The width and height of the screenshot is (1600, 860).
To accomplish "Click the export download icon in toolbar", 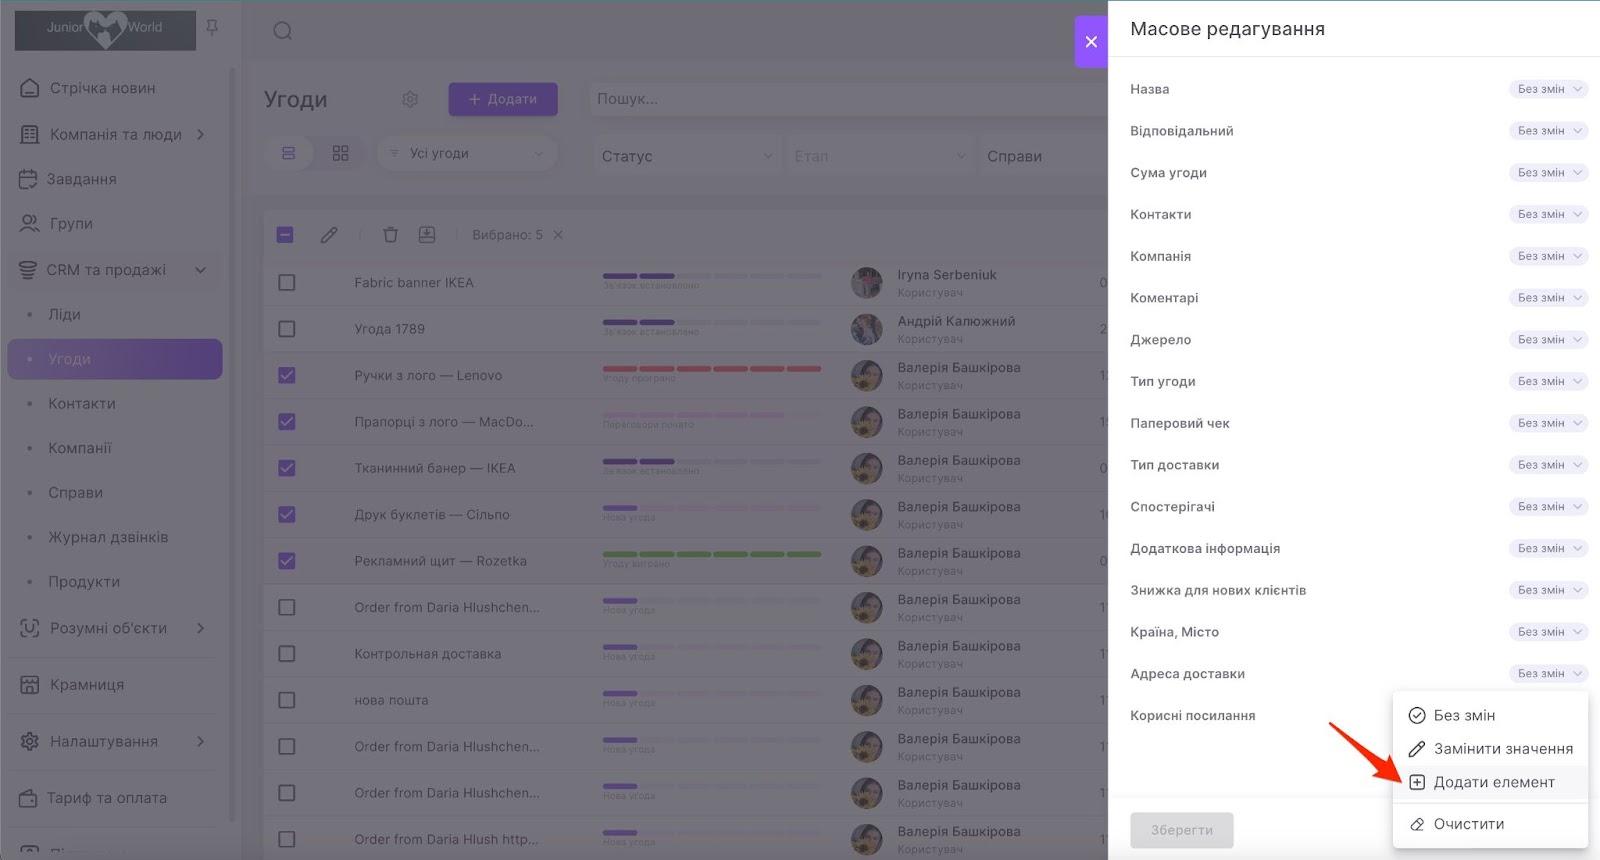I will click(427, 235).
